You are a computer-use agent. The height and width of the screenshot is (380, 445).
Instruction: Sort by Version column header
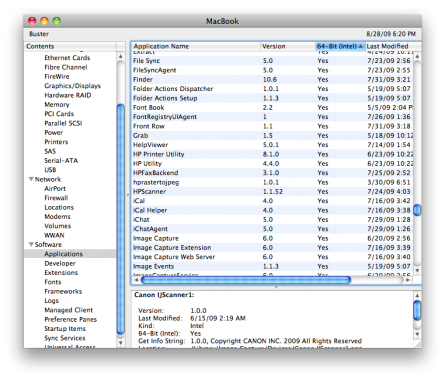pos(288,46)
